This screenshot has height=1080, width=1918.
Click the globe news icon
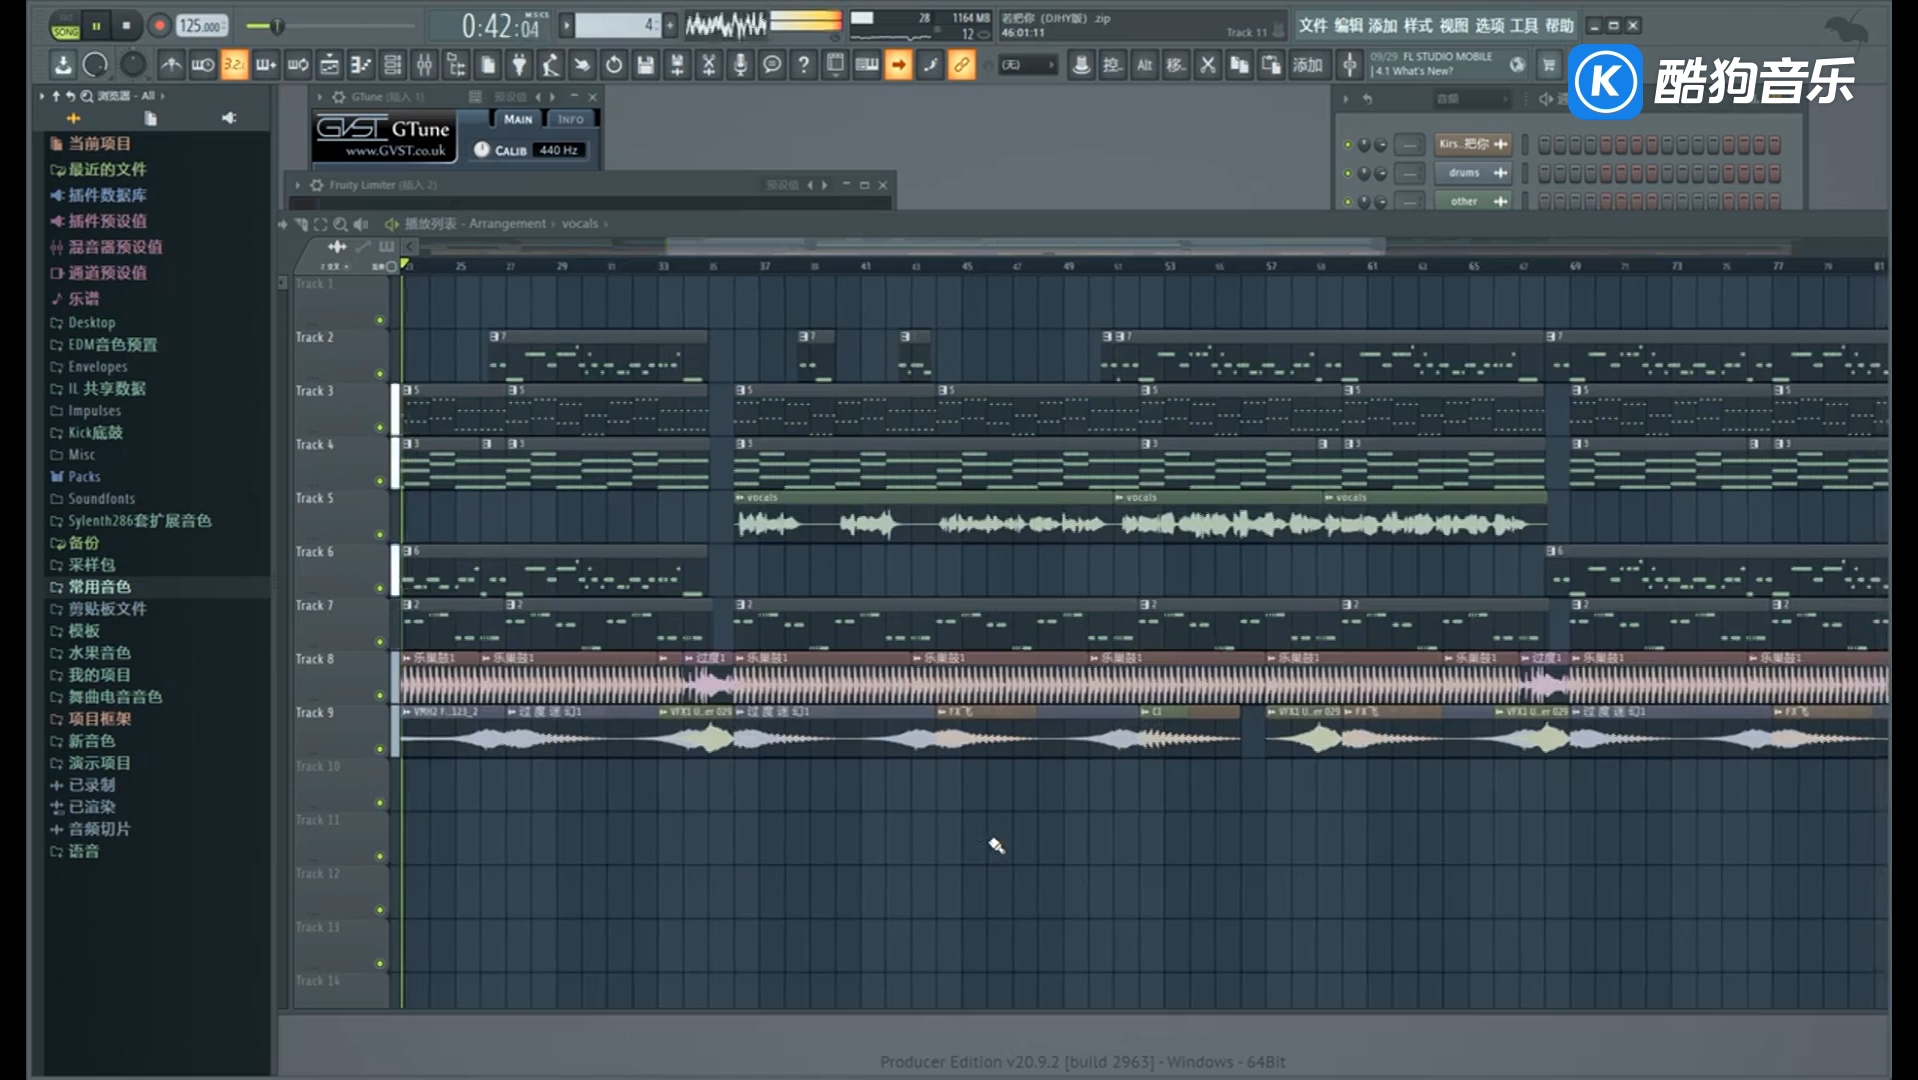(x=1517, y=65)
